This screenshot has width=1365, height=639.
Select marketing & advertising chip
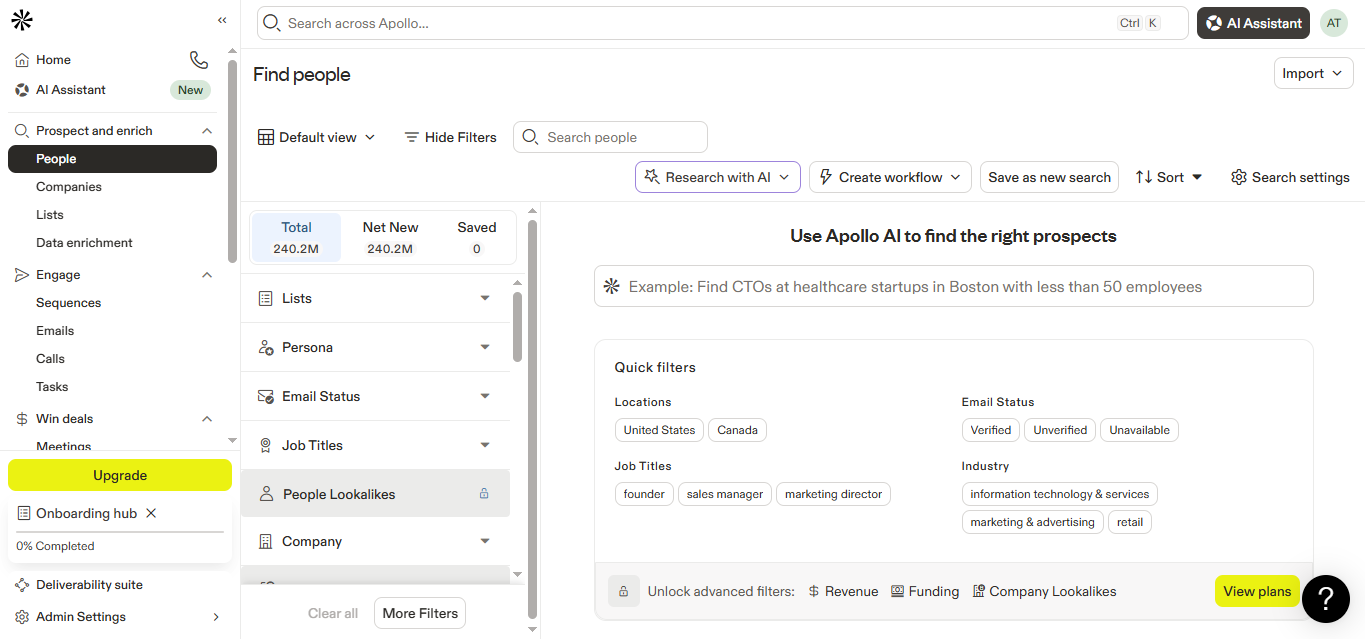pos(1033,522)
